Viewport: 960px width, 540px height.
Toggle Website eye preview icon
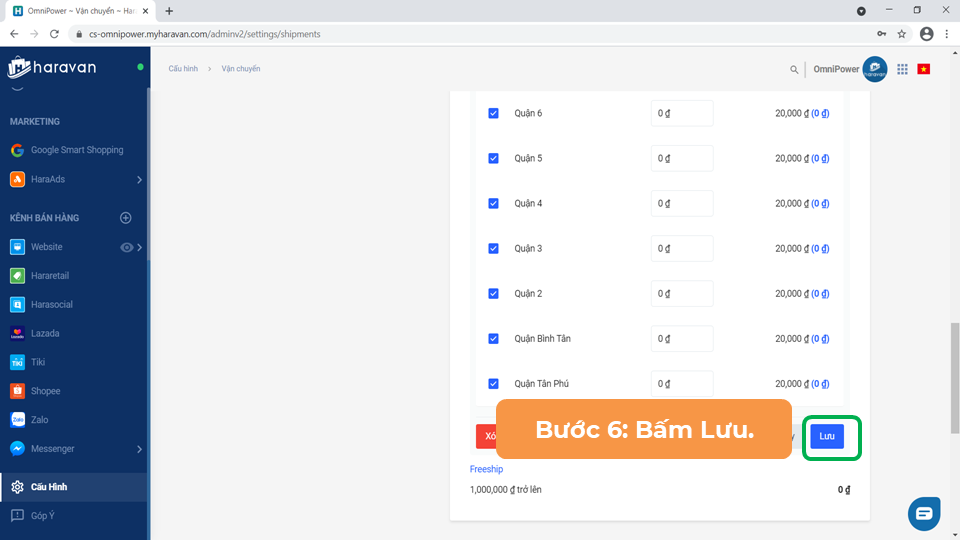pos(126,247)
